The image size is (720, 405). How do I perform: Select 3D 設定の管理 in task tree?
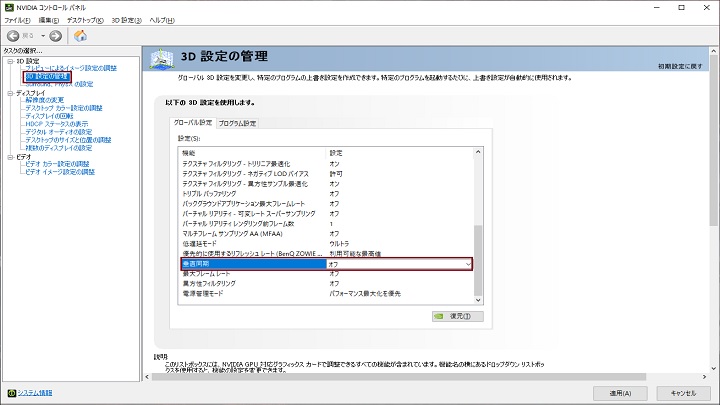click(x=48, y=76)
